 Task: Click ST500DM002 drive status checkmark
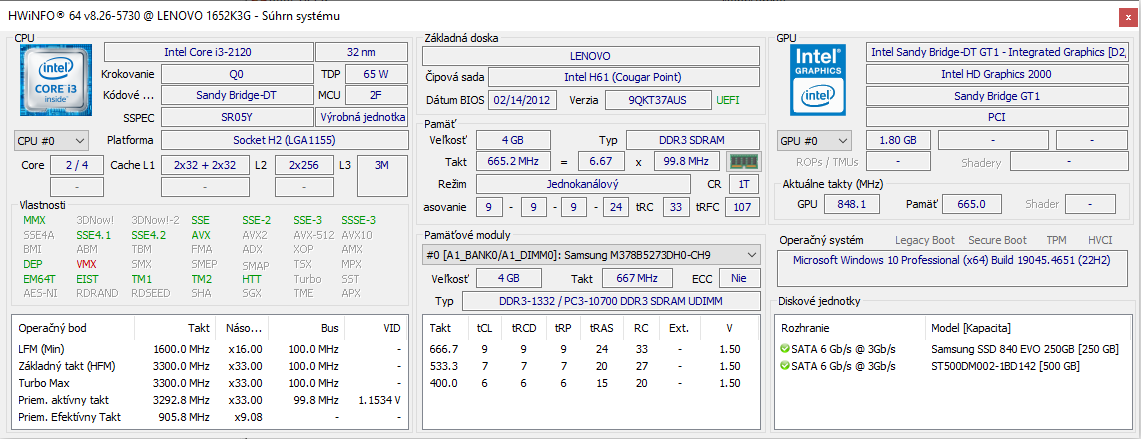(x=785, y=366)
